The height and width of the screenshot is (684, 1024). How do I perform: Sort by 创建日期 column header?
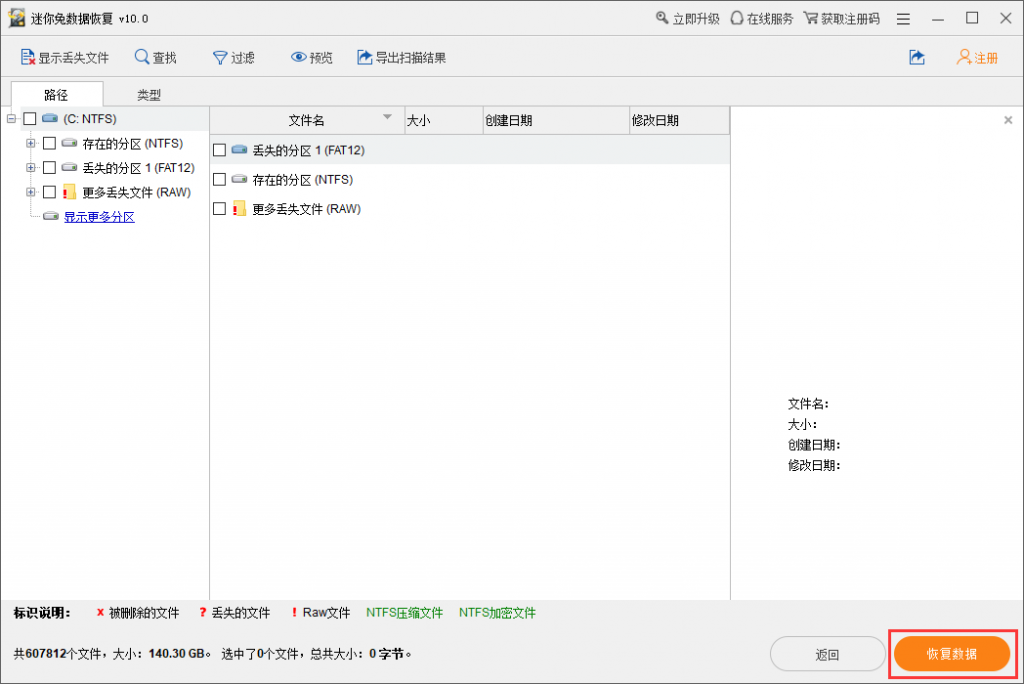(556, 120)
